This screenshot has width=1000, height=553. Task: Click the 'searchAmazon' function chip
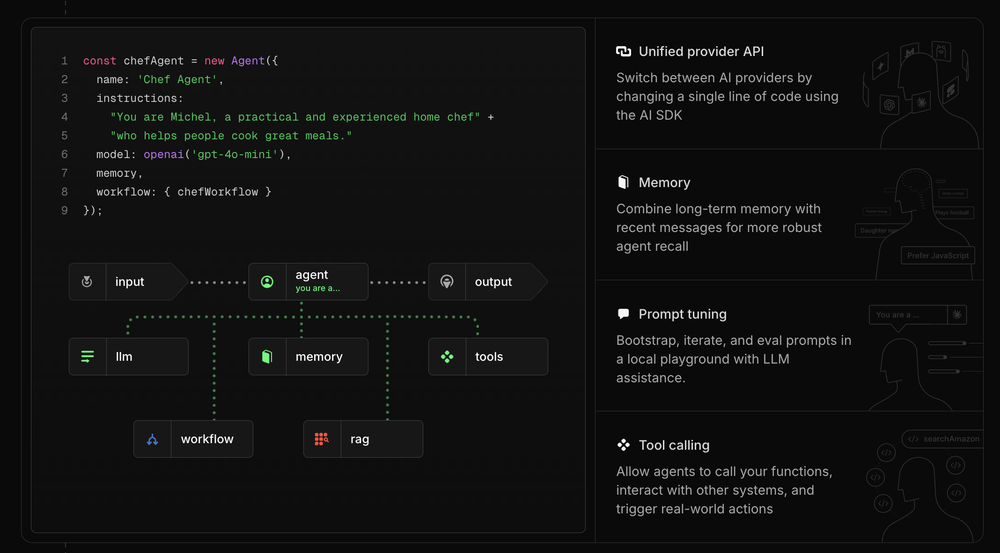(x=943, y=439)
